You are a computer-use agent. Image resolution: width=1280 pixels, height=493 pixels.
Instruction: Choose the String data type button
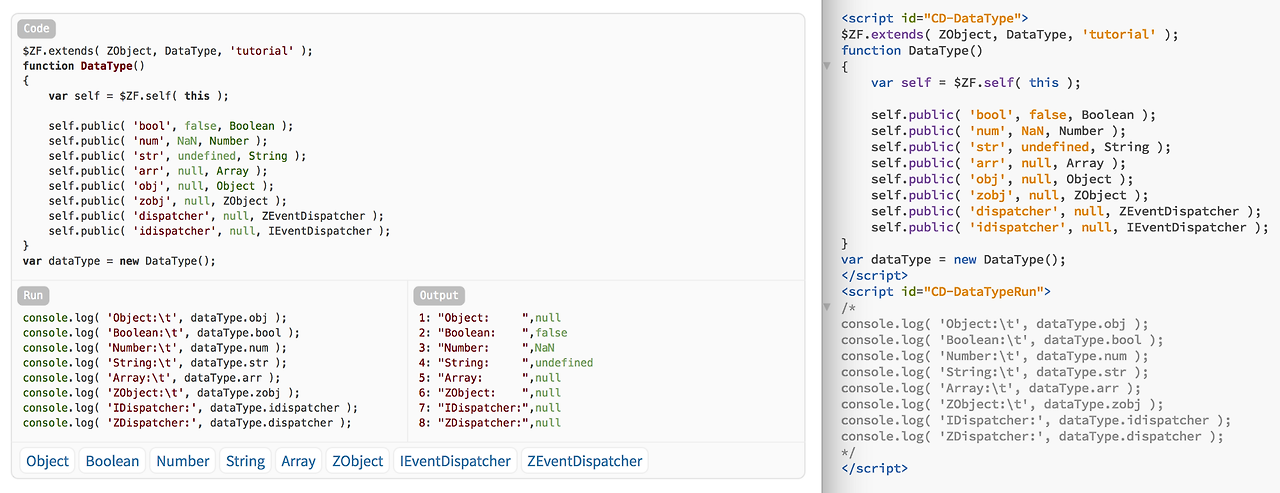tap(245, 461)
